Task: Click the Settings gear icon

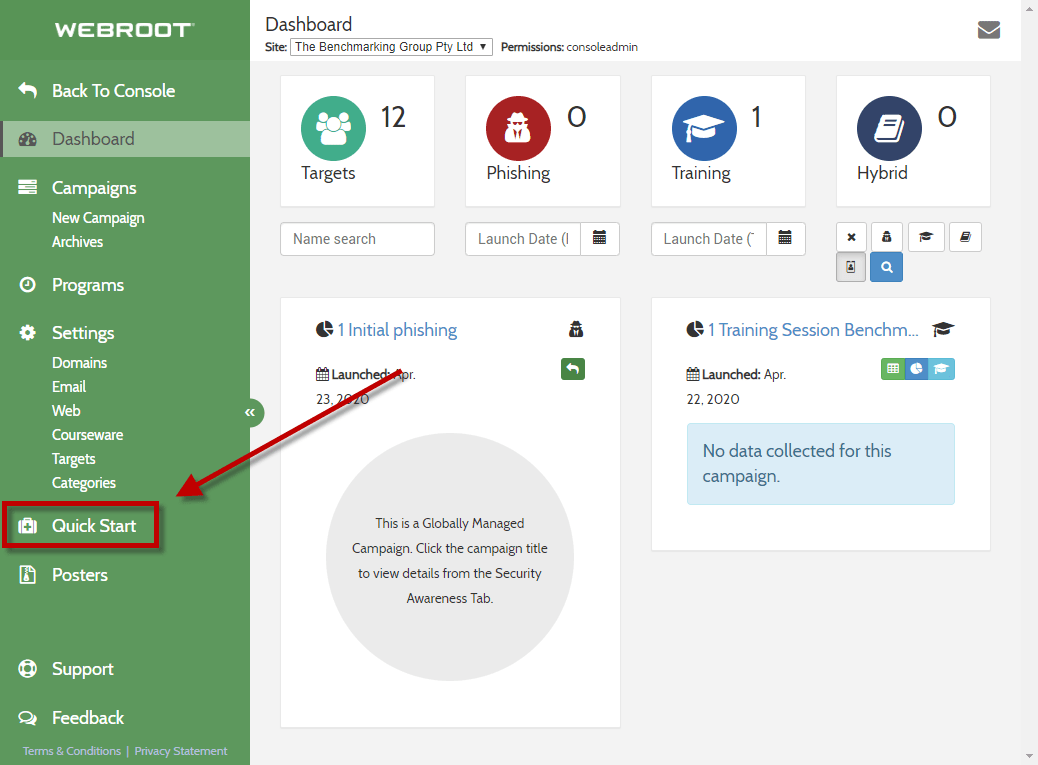Action: coord(27,332)
